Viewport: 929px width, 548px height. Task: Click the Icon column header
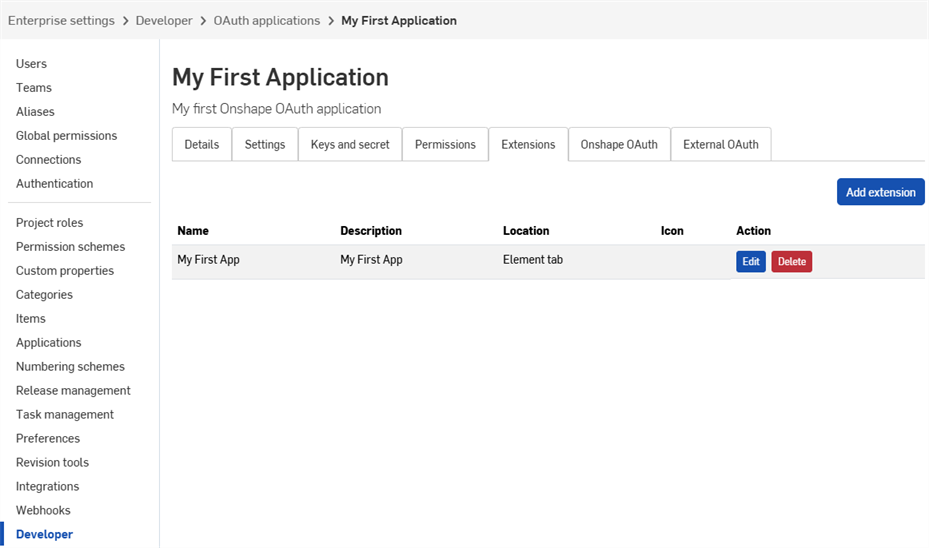click(x=672, y=231)
